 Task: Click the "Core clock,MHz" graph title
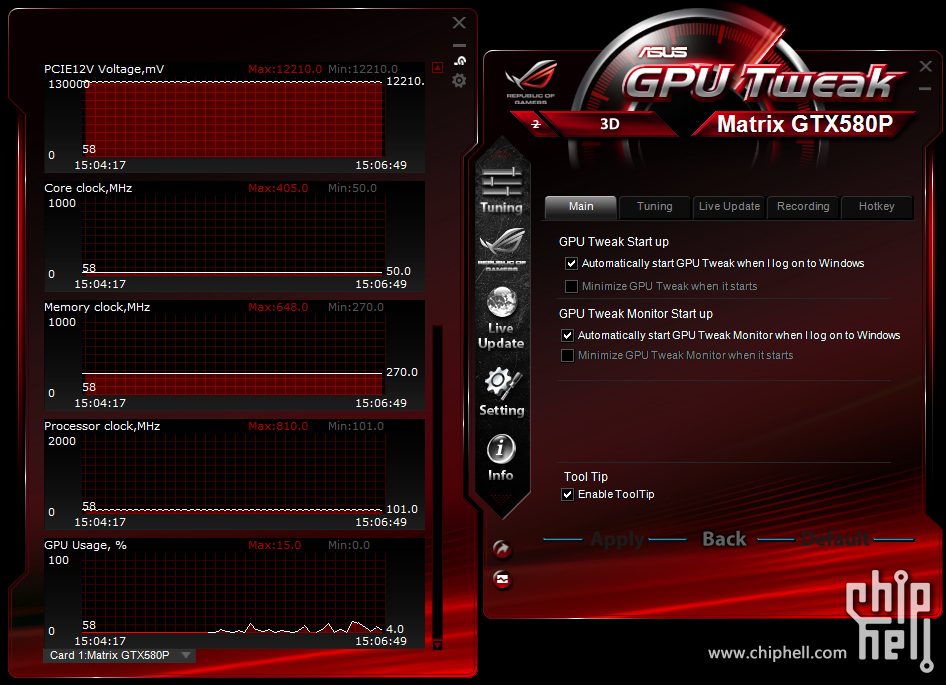[88, 188]
